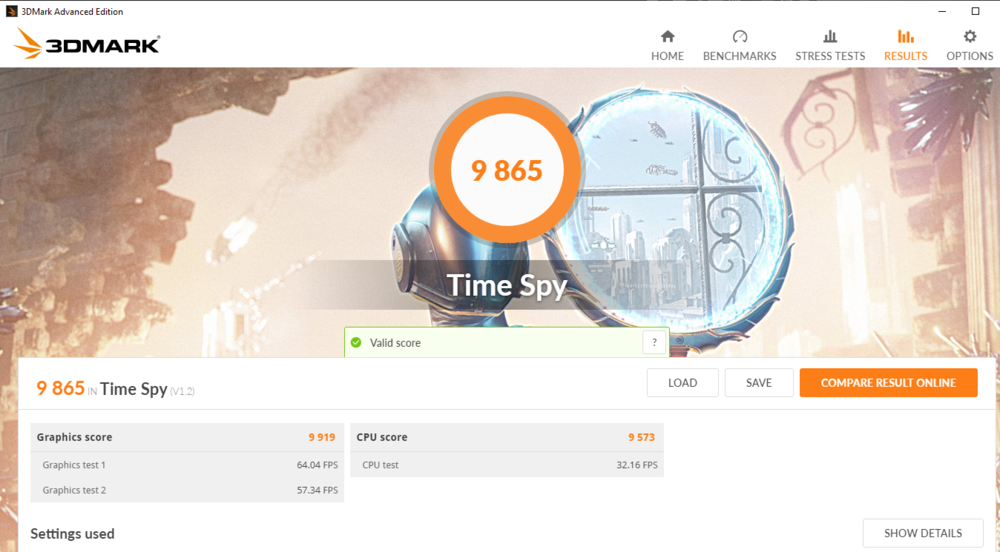Click the Compare Result Online button
Image resolution: width=1000 pixels, height=552 pixels.
coord(888,383)
